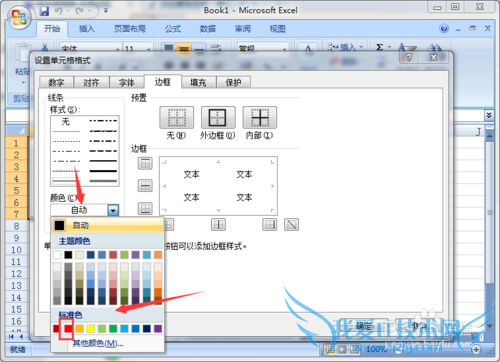Switch to the 对齐 tab
Screen dimensions: 500x362
91,82
